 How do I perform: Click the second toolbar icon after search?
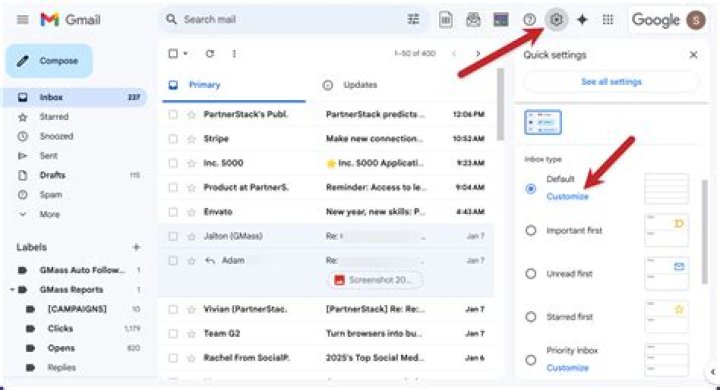[473, 20]
